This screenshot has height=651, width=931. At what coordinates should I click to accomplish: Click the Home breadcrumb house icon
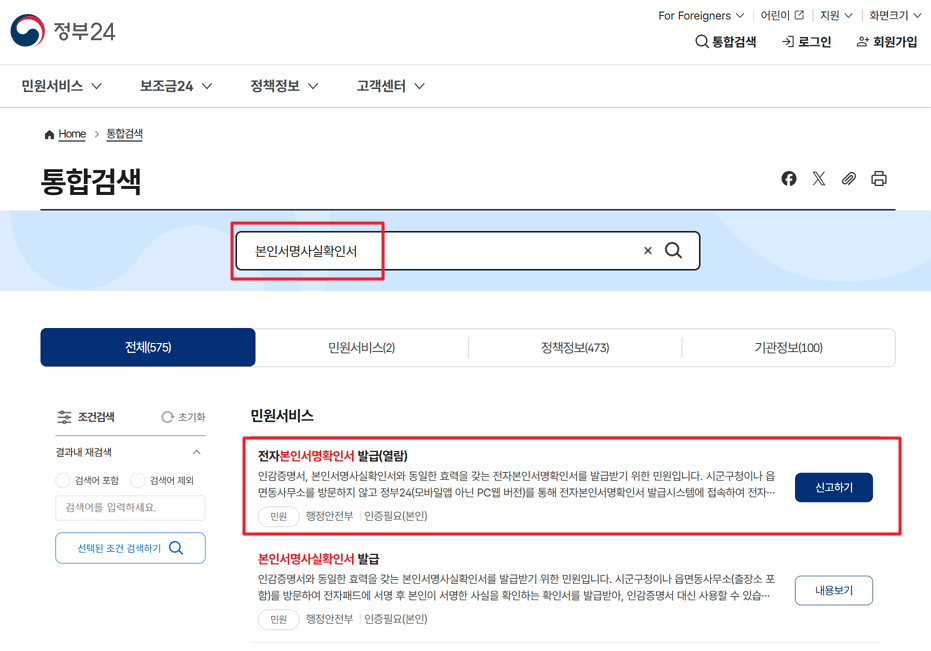tap(48, 133)
